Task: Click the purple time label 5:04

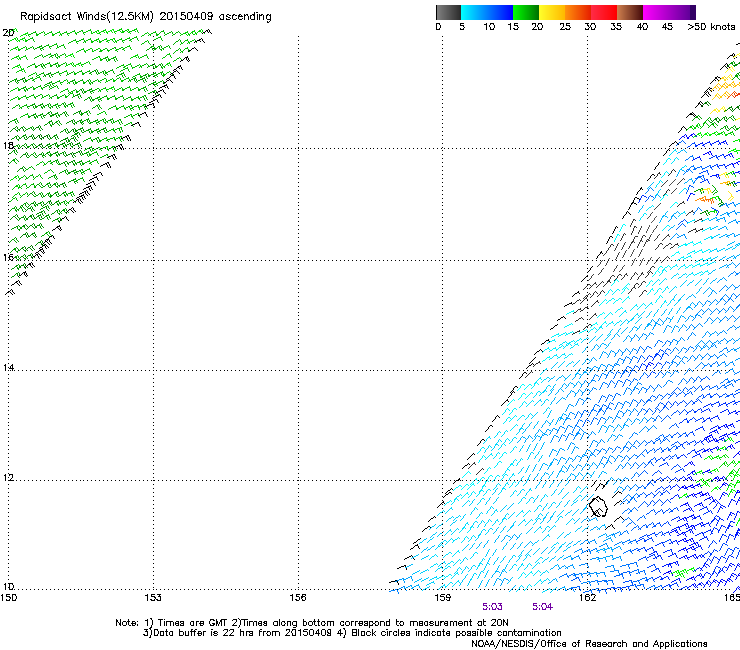Action: tap(542, 607)
